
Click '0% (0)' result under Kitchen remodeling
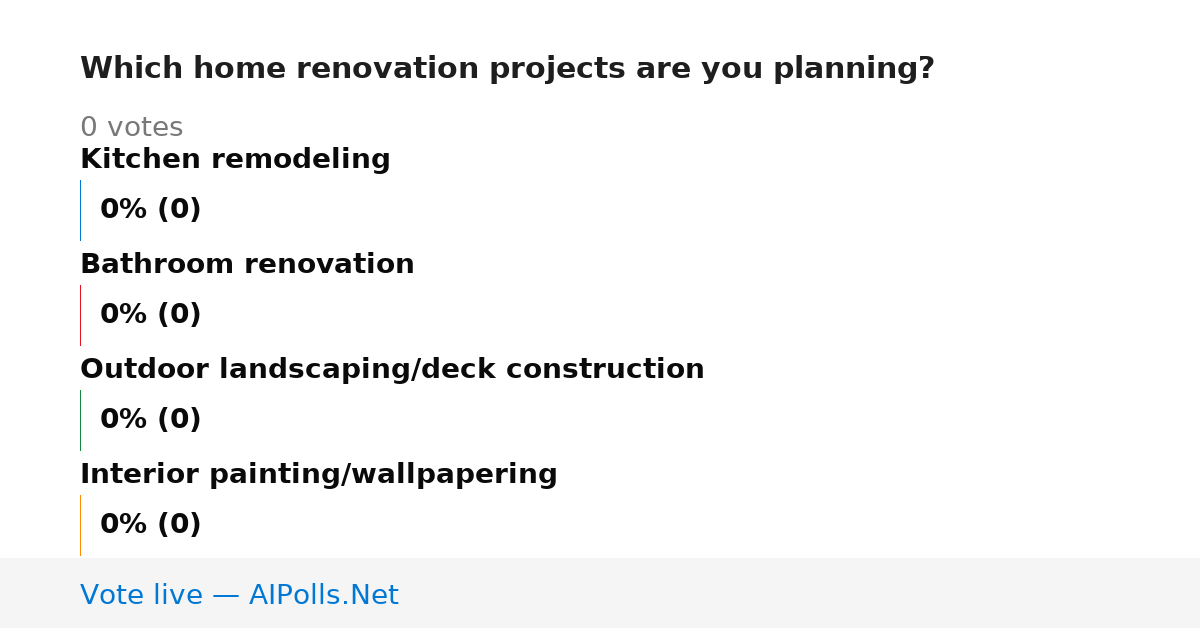(151, 210)
